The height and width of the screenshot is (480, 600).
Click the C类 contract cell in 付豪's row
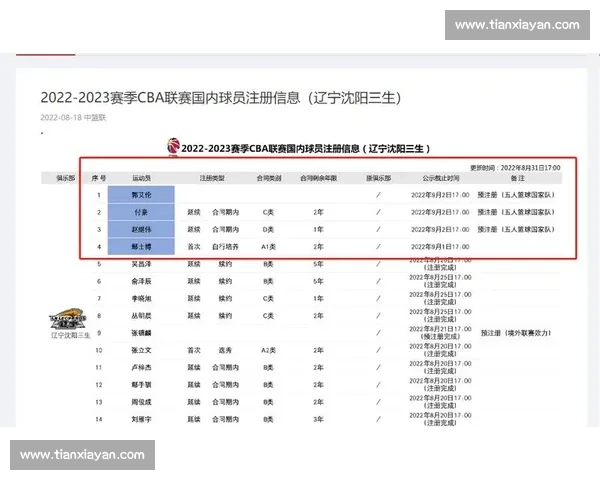(x=268, y=212)
